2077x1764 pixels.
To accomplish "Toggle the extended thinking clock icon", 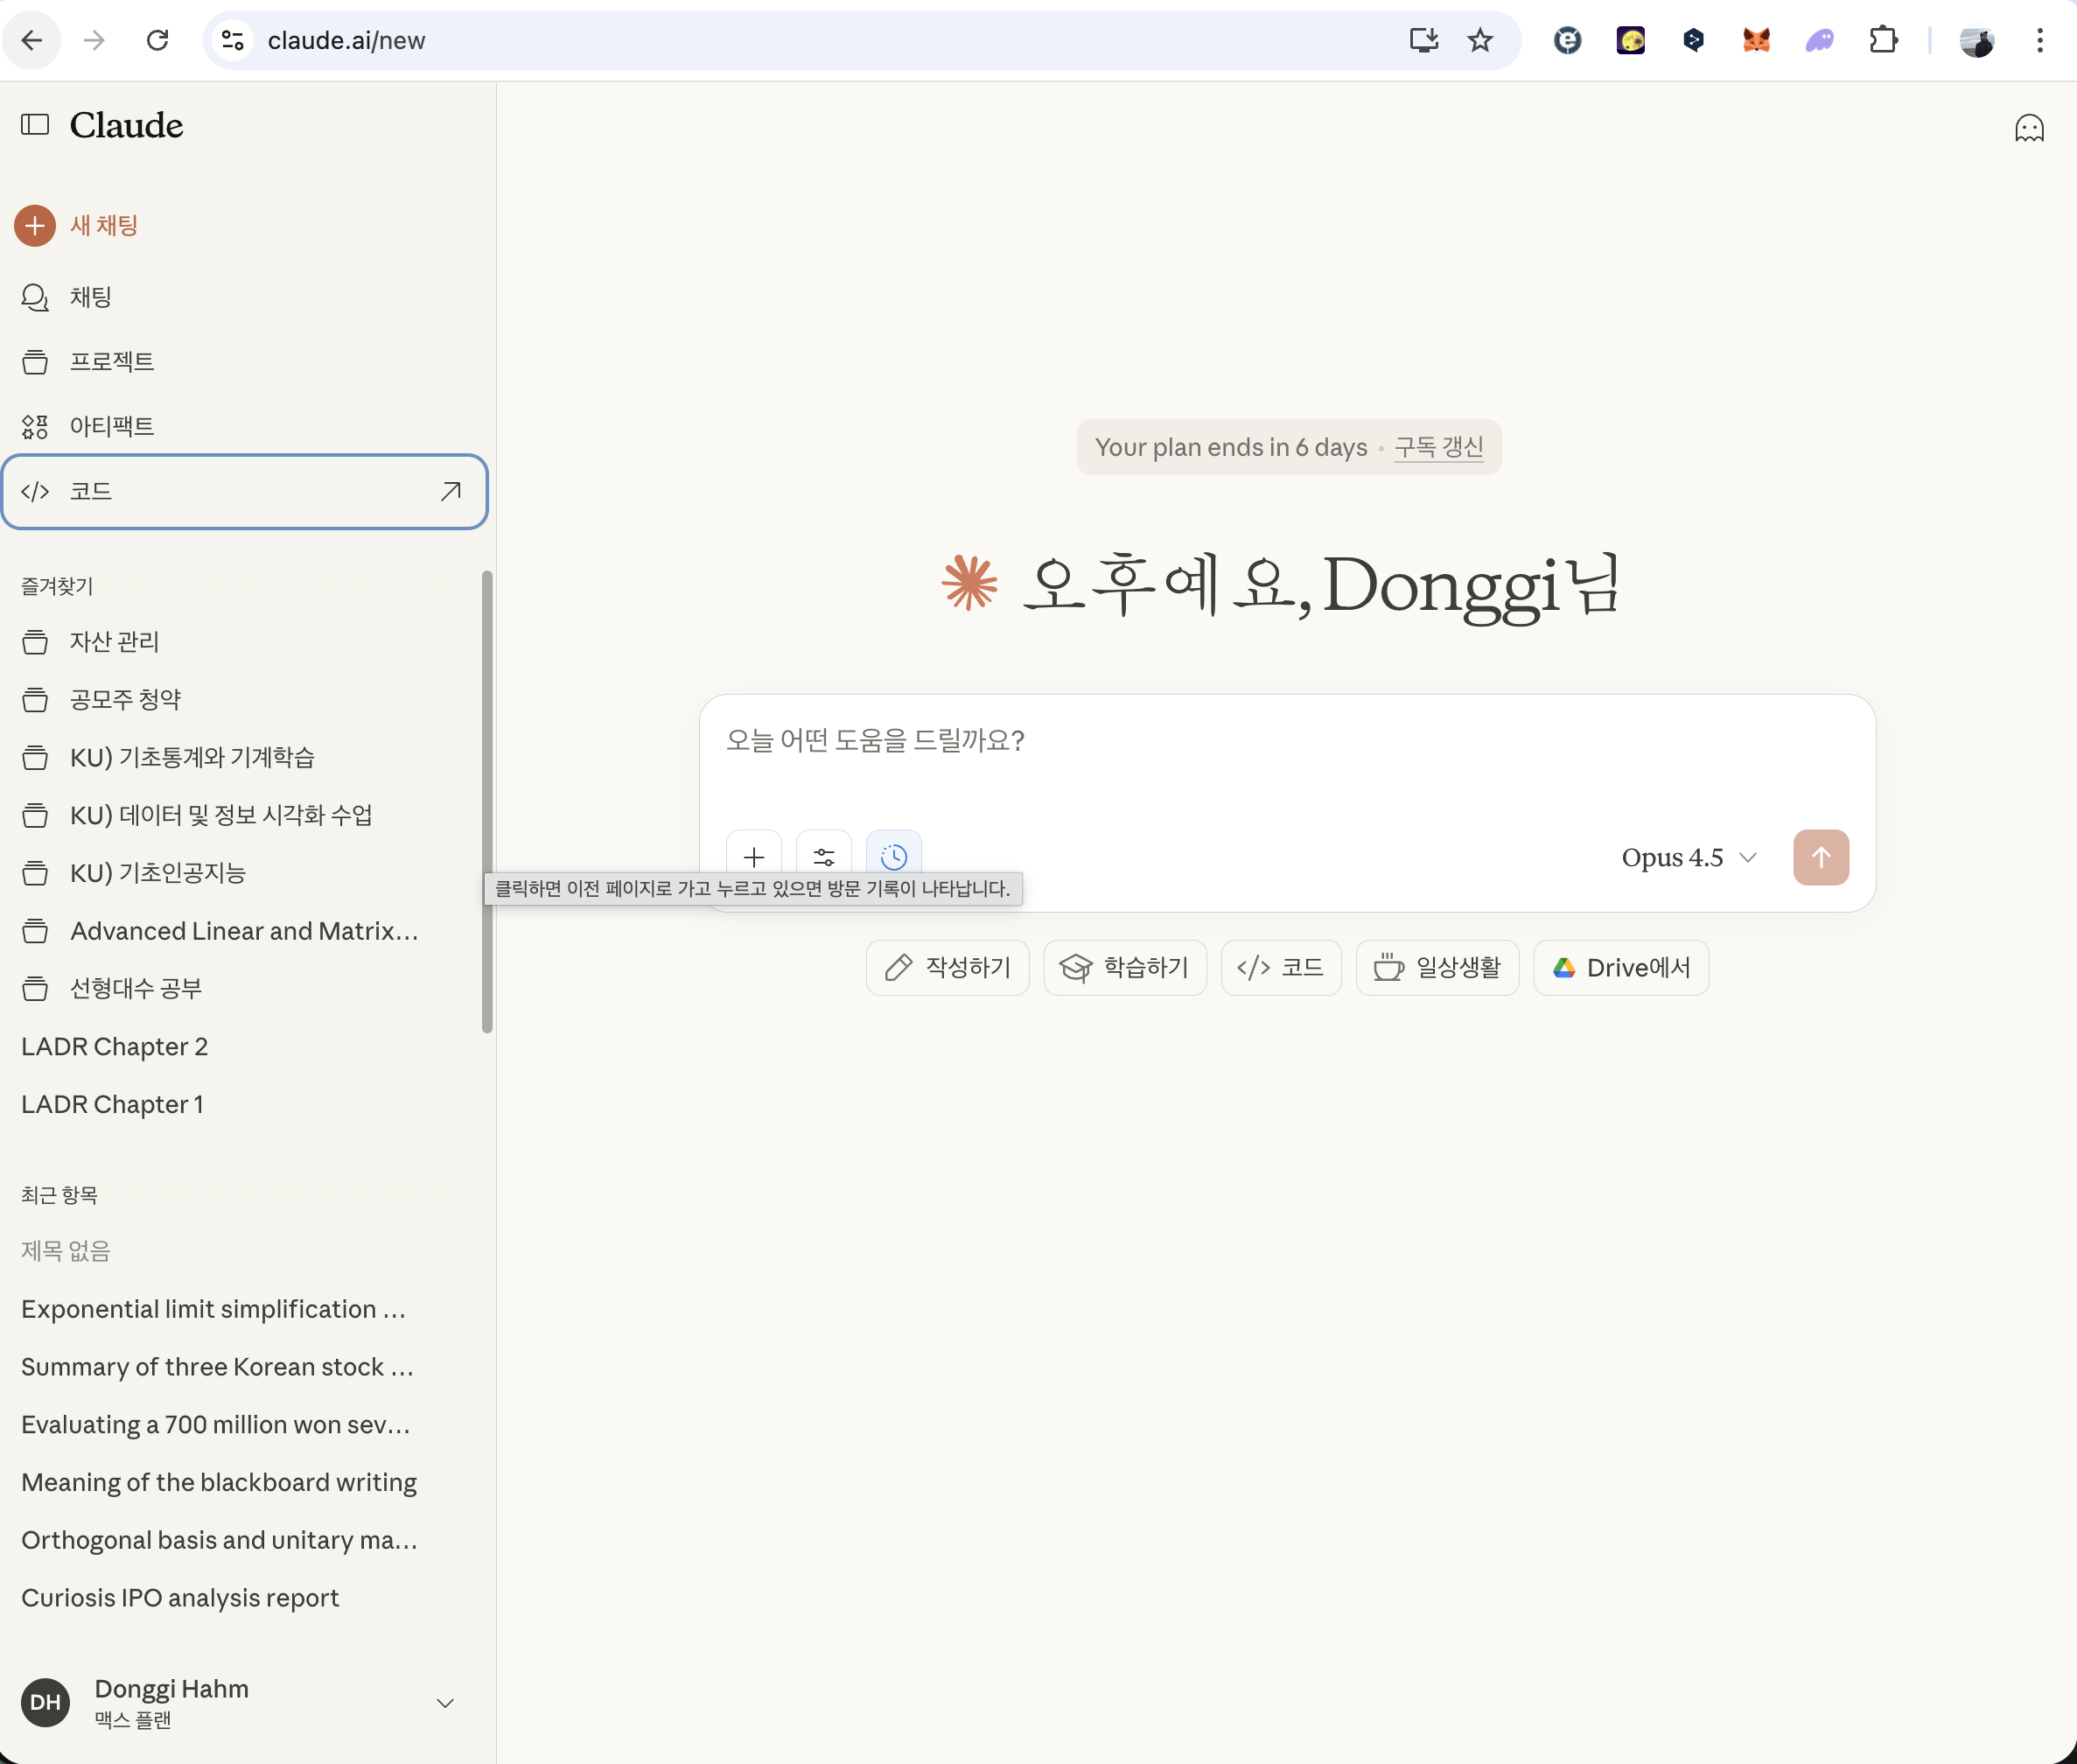I will (893, 856).
